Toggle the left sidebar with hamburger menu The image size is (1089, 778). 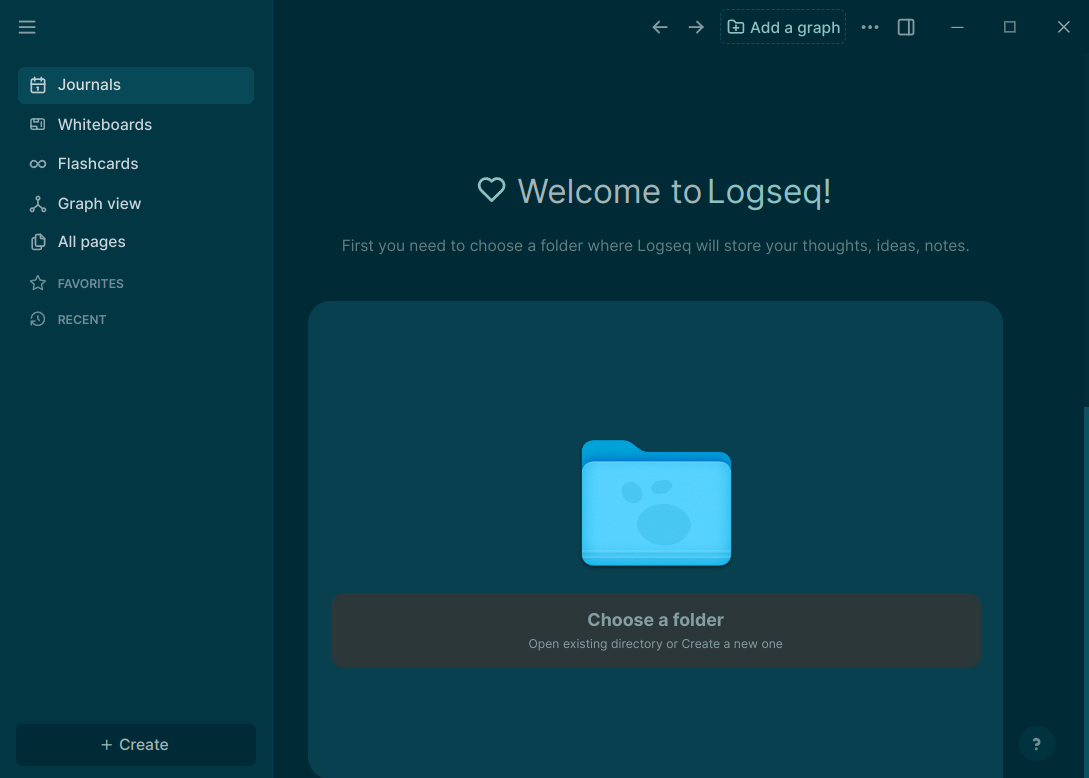(x=27, y=27)
